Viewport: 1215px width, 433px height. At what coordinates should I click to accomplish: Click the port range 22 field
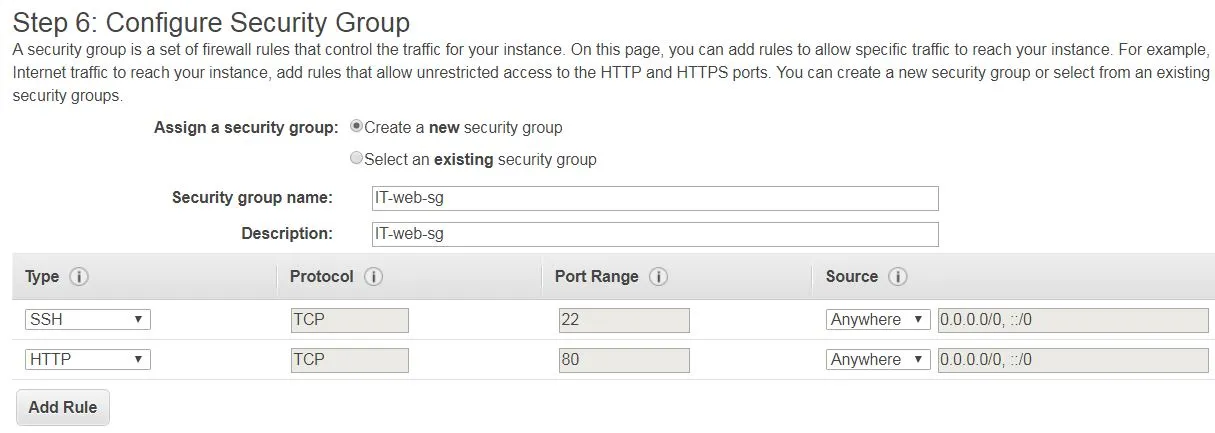pos(624,320)
